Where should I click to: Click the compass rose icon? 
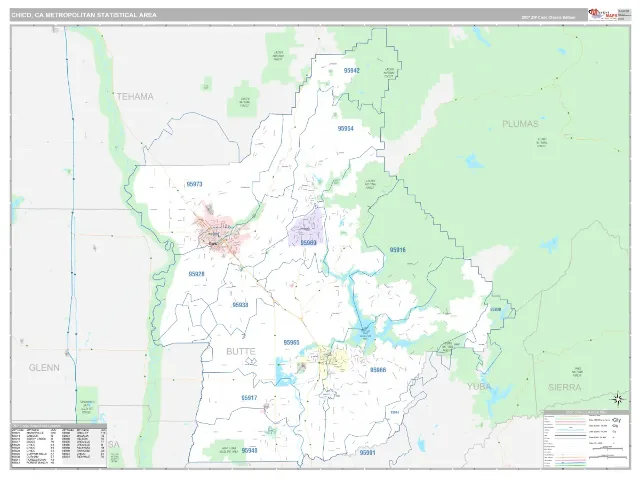point(618,399)
